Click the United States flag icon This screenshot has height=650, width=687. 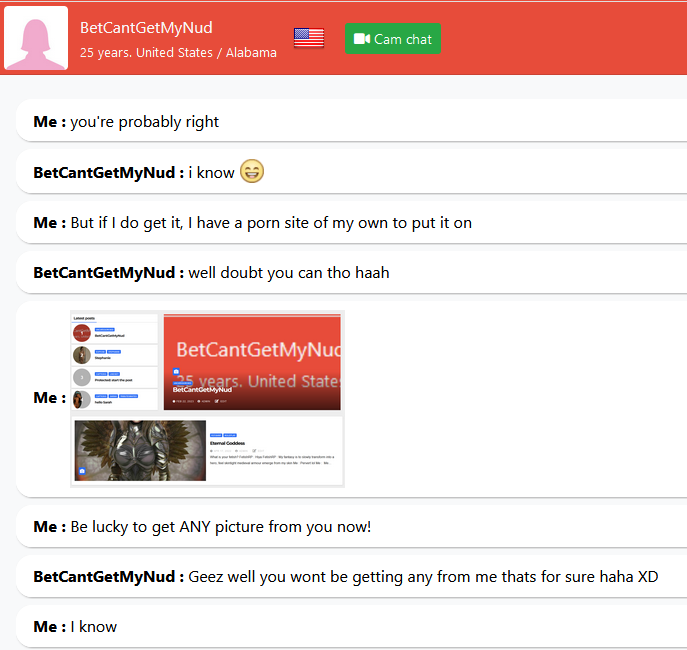point(309,38)
